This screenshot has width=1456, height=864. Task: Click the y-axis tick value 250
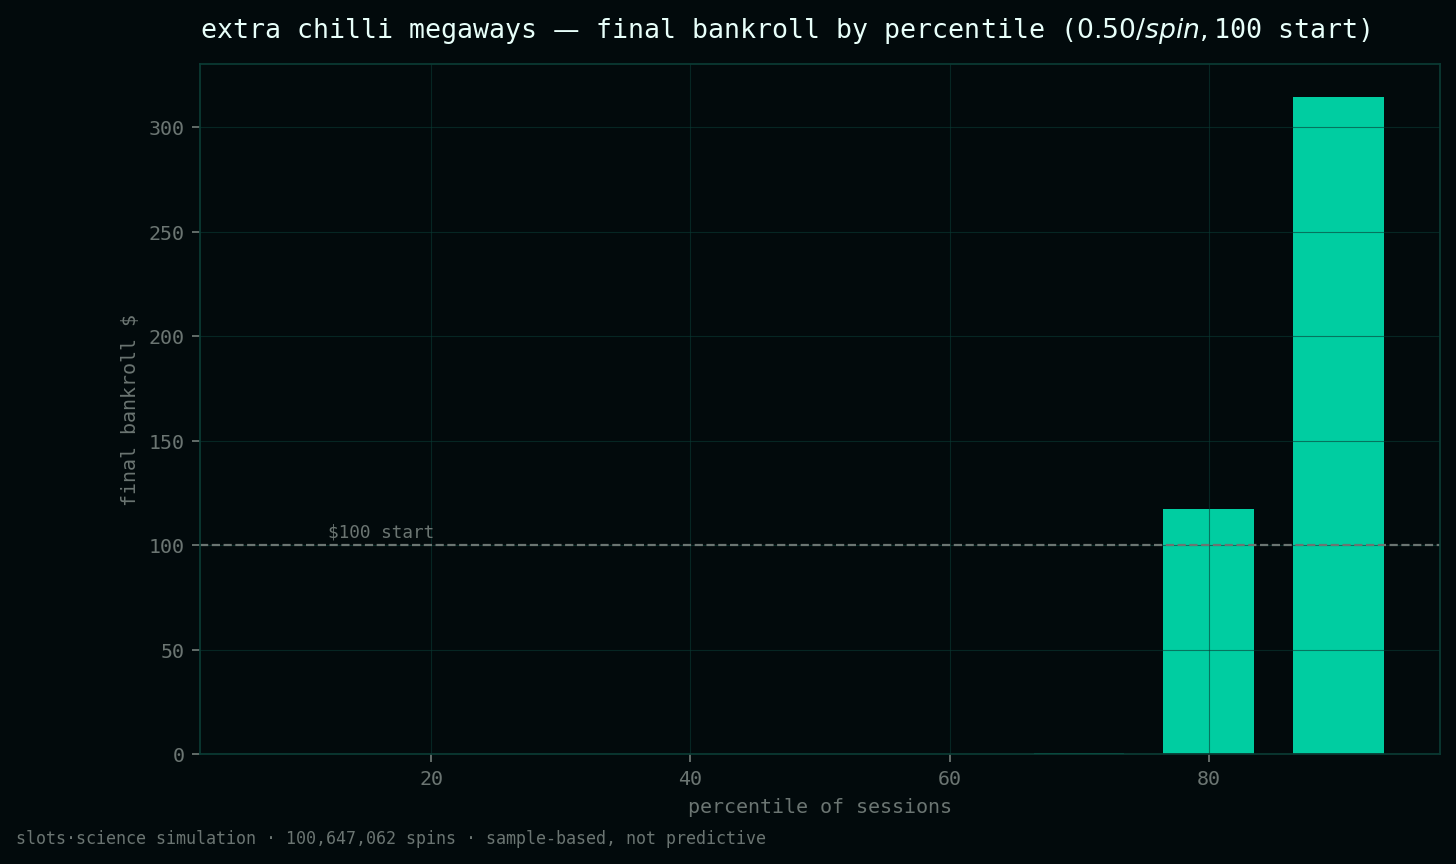click(x=168, y=233)
